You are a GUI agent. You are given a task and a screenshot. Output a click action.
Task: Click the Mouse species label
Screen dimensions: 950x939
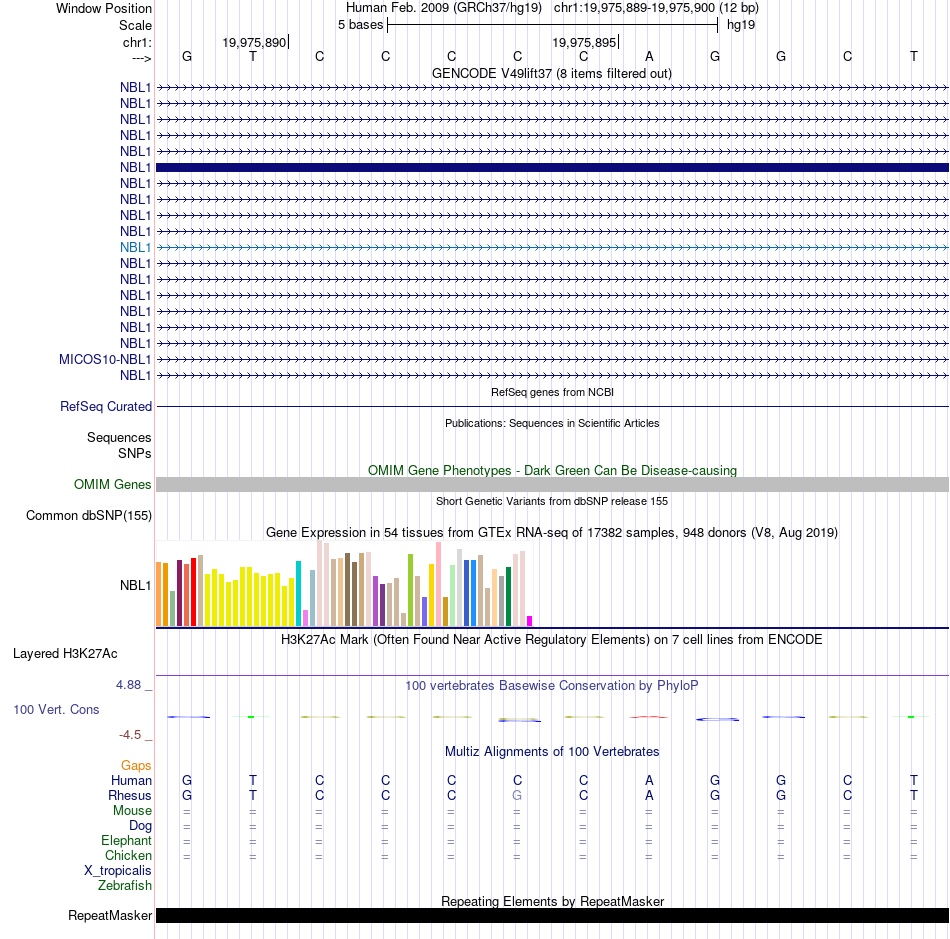point(132,811)
